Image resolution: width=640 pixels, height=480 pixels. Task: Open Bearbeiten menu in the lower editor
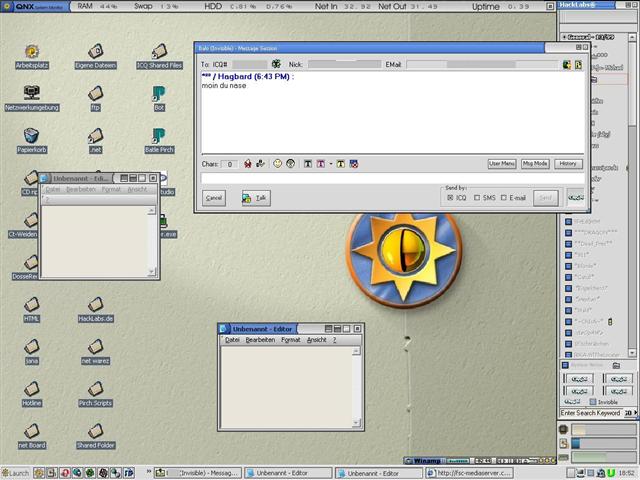(260, 340)
